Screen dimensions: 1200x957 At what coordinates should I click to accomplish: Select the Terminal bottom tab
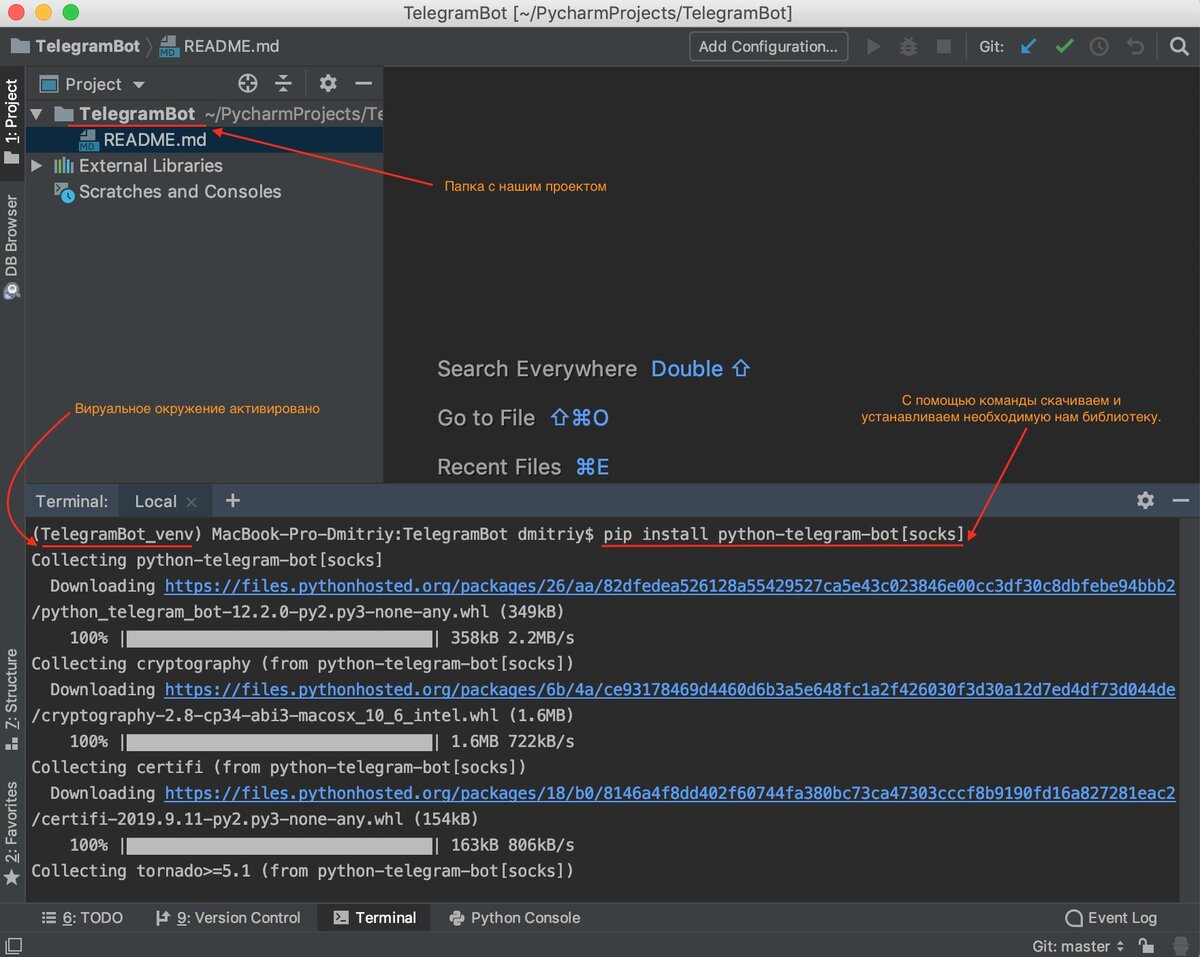pyautogui.click(x=375, y=917)
